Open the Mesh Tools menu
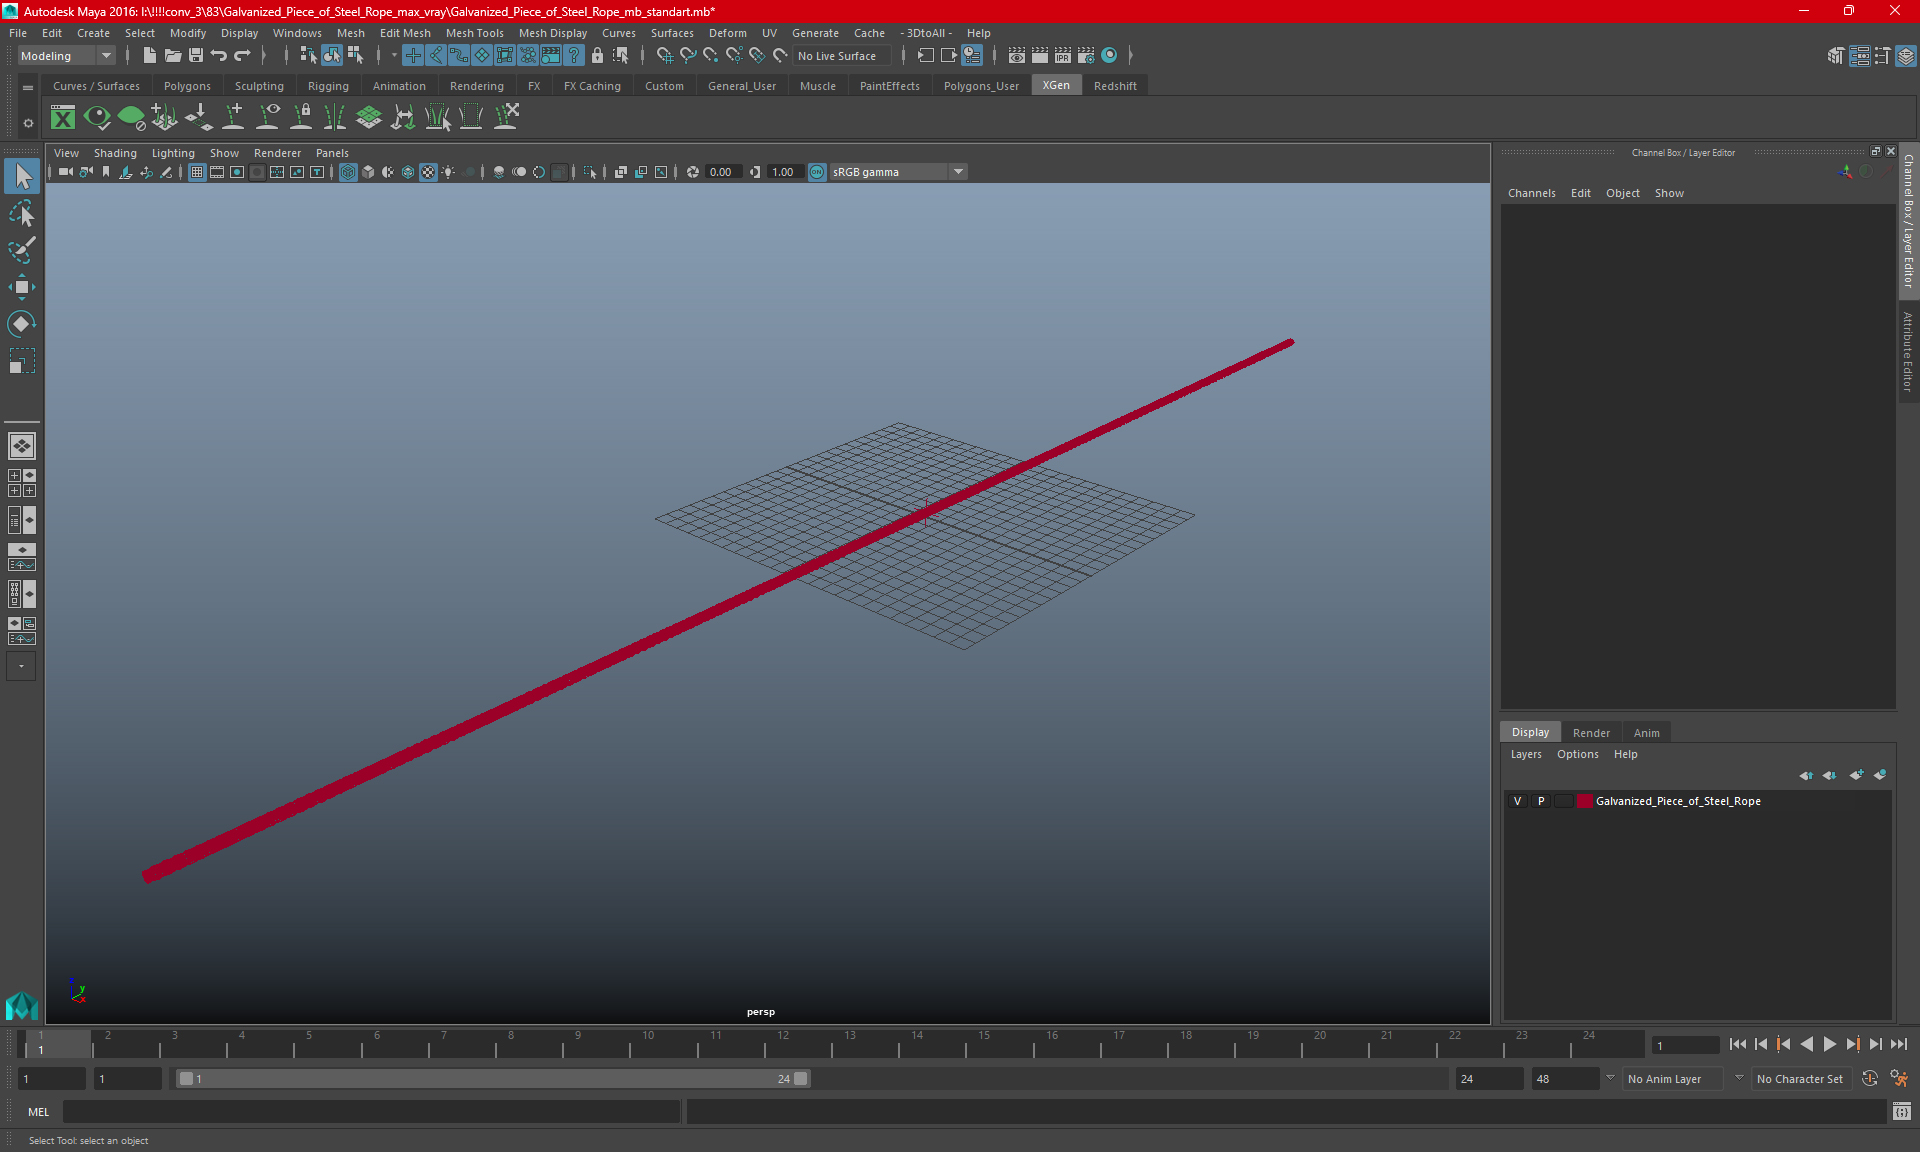The width and height of the screenshot is (1920, 1152). coord(474,33)
